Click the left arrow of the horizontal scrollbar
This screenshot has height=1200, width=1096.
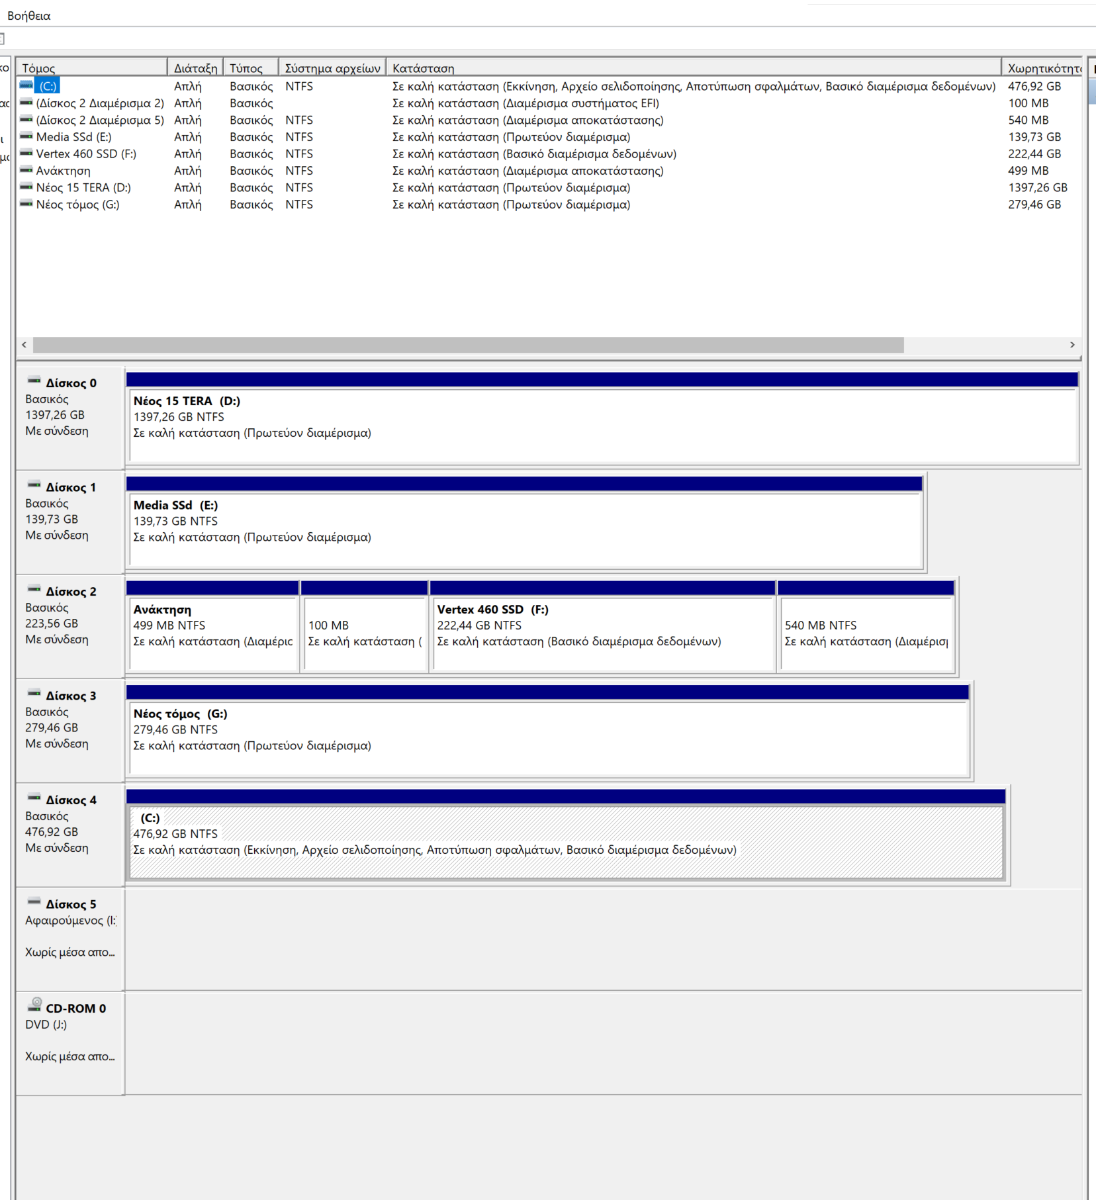[x=24, y=345]
